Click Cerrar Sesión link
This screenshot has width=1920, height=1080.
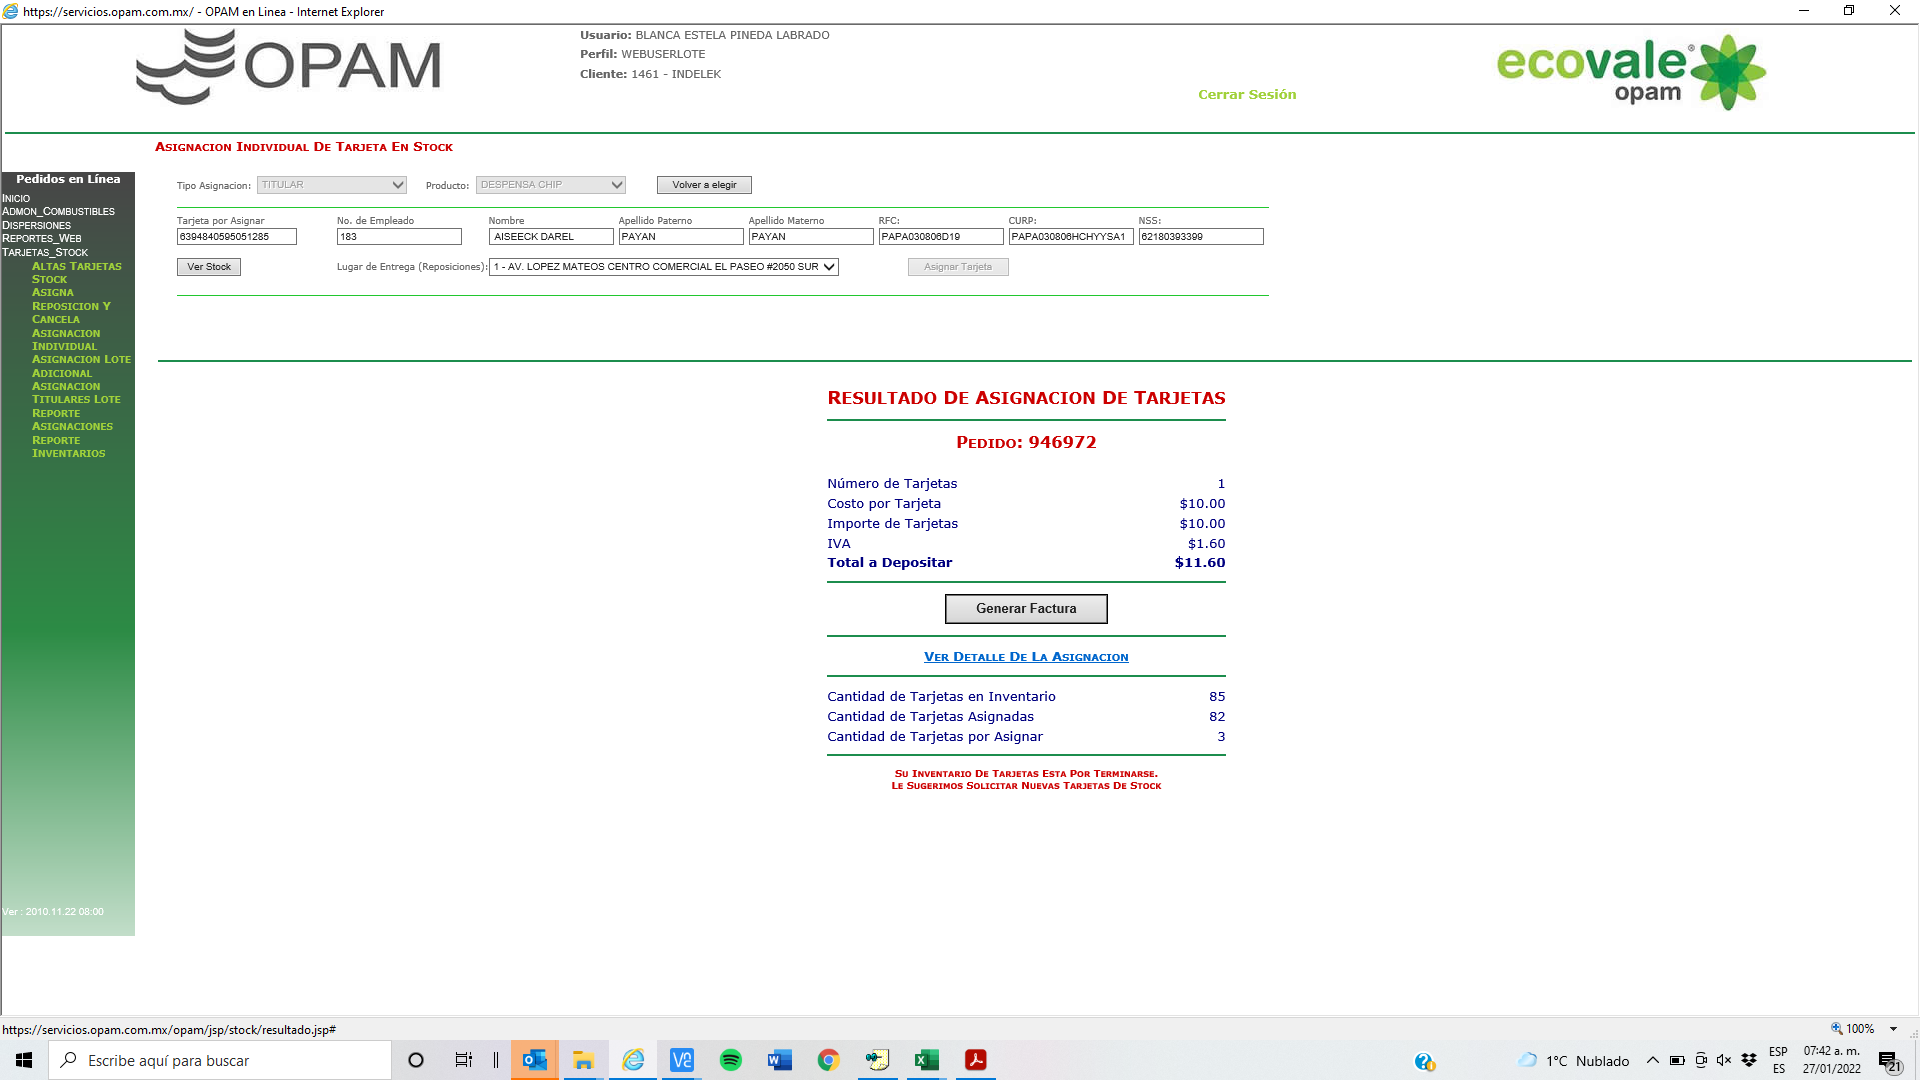point(1247,95)
